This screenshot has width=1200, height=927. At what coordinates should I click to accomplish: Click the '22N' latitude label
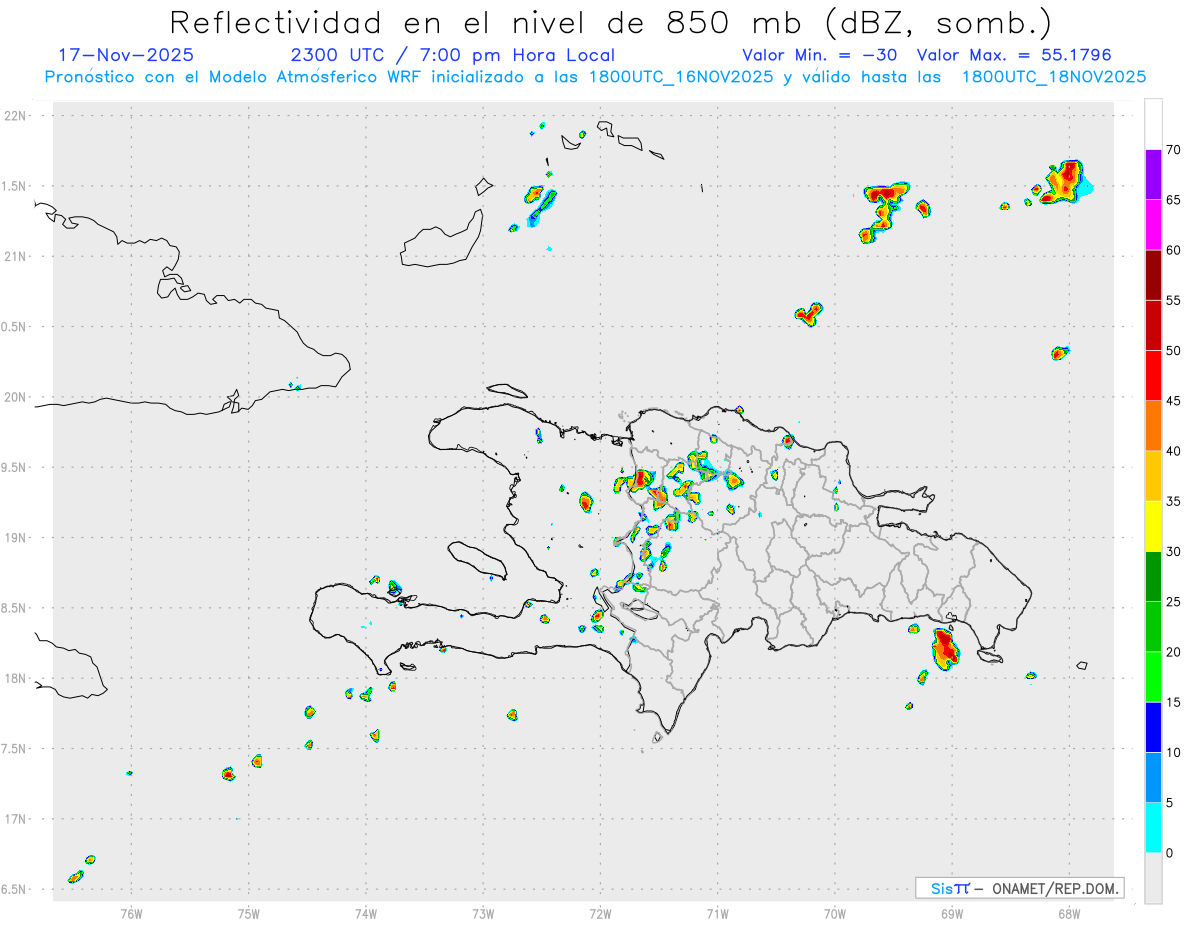[17, 116]
